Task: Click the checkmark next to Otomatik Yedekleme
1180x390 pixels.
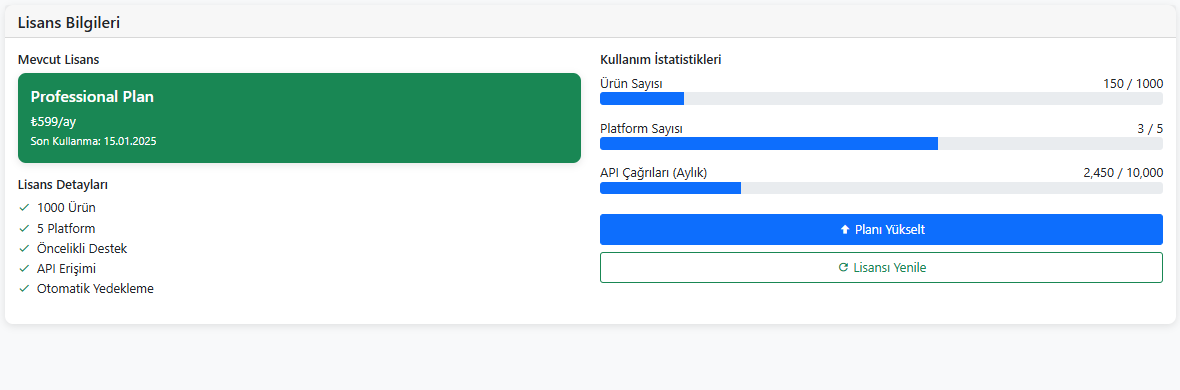Action: click(x=24, y=288)
